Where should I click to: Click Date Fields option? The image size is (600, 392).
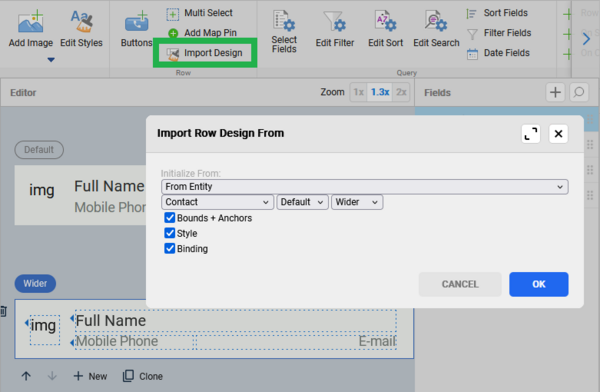pyautogui.click(x=498, y=53)
